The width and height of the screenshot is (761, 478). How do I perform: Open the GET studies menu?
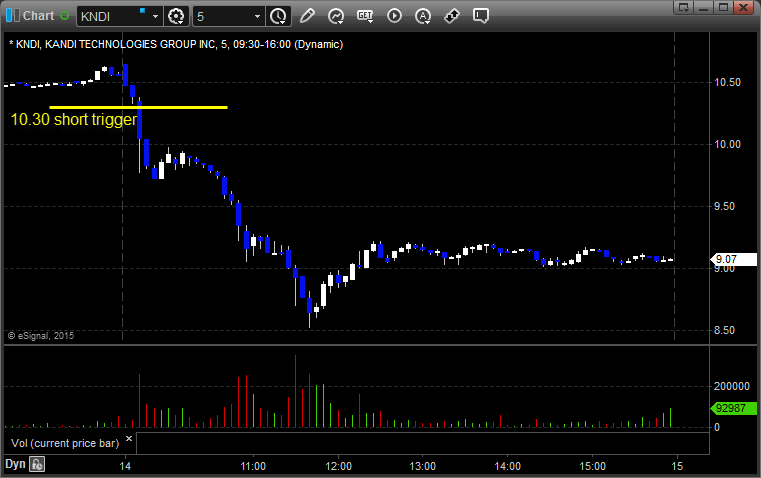pos(365,16)
